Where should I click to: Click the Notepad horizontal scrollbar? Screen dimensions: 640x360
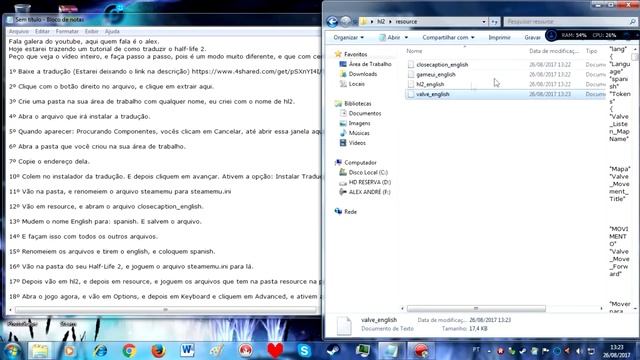(165, 310)
